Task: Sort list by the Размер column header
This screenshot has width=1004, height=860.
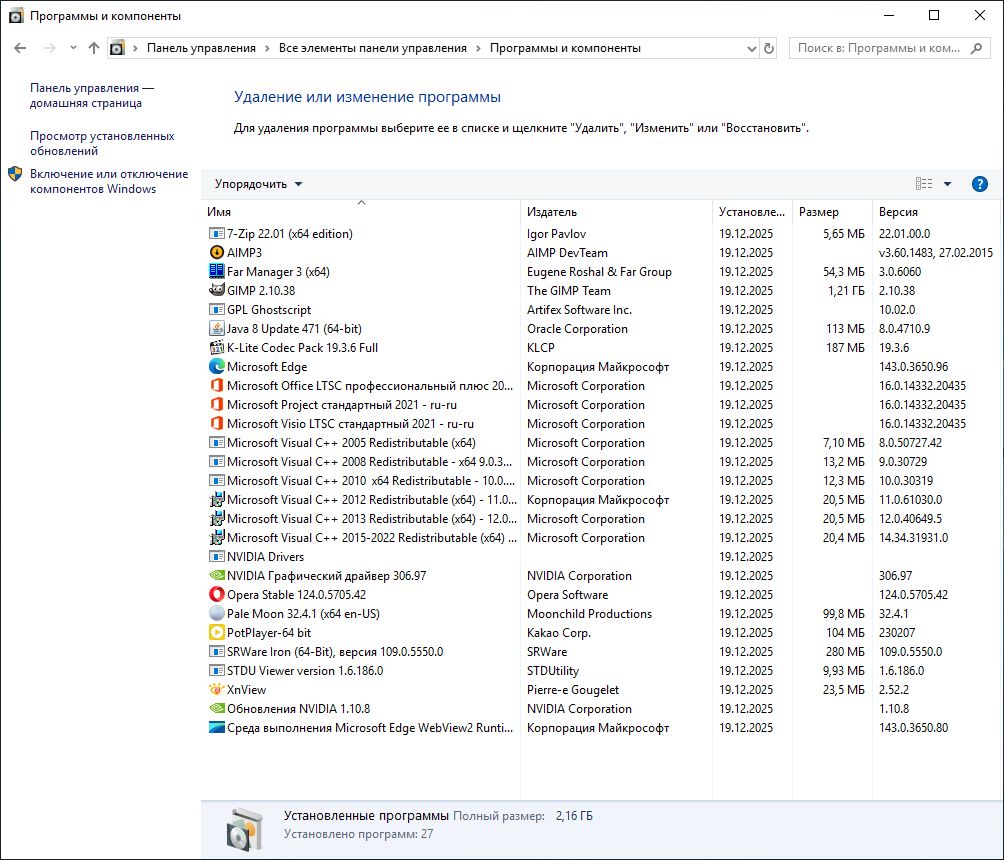Action: [x=819, y=212]
